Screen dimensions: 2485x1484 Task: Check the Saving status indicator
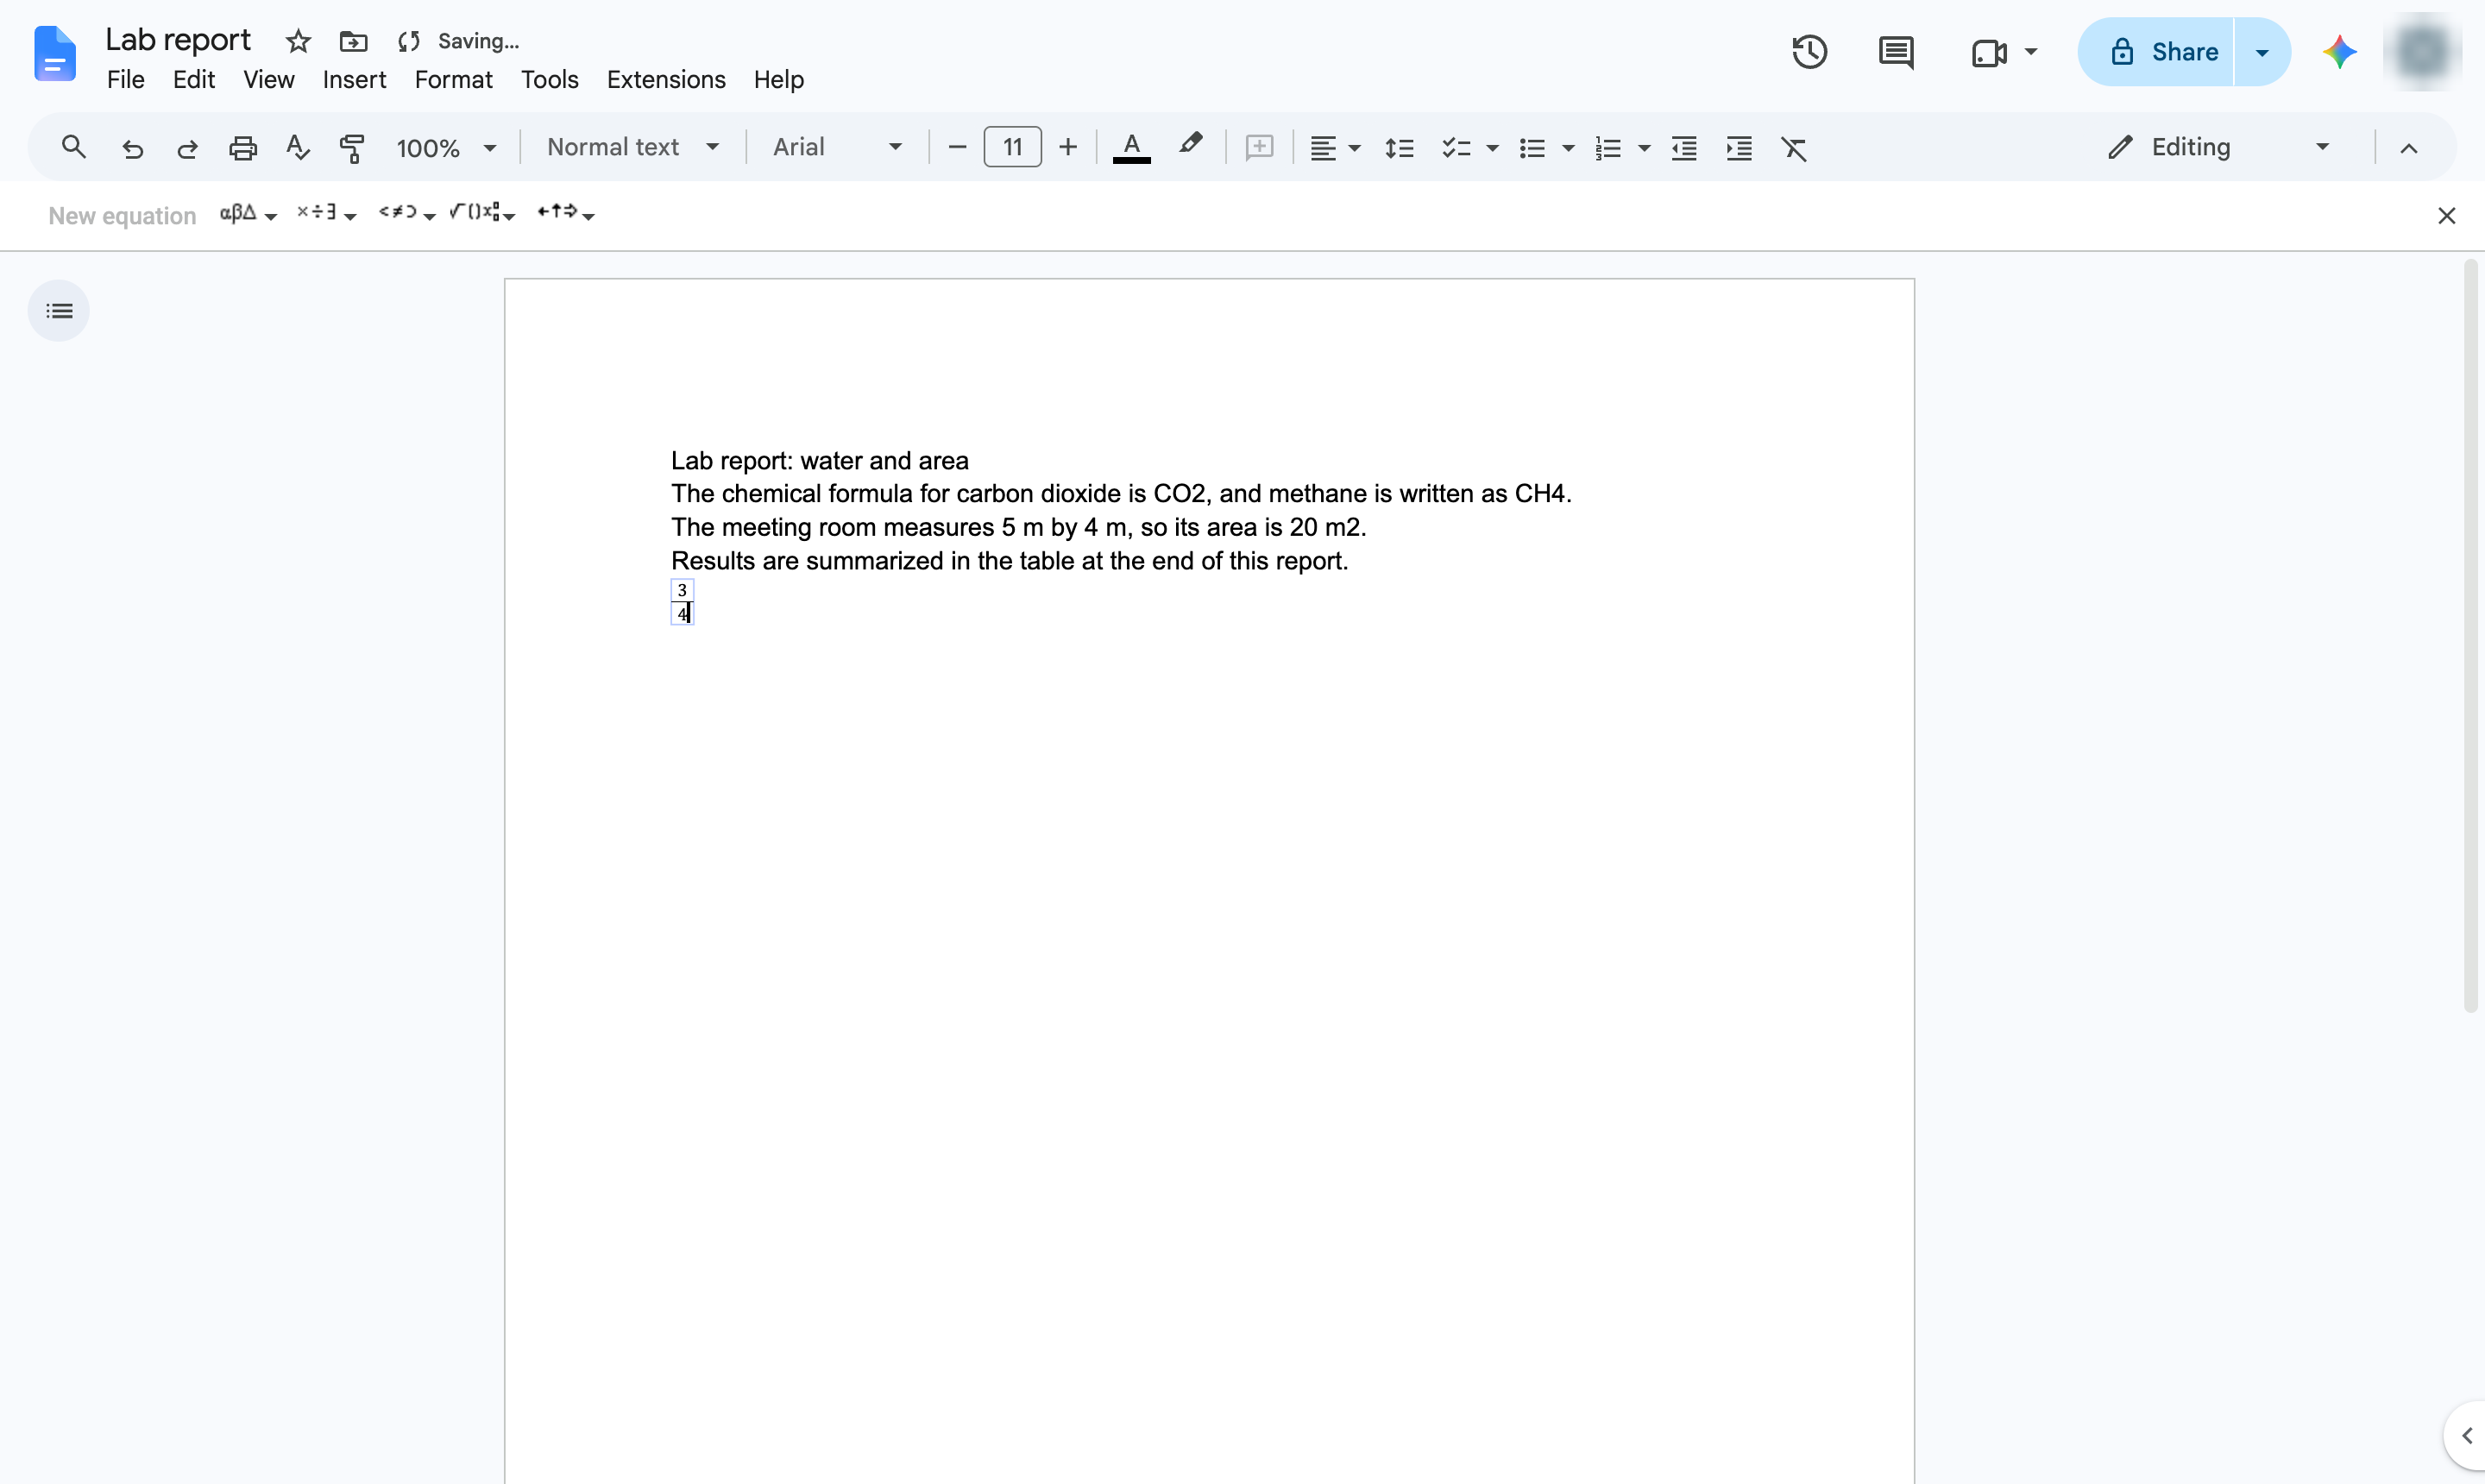(x=458, y=41)
